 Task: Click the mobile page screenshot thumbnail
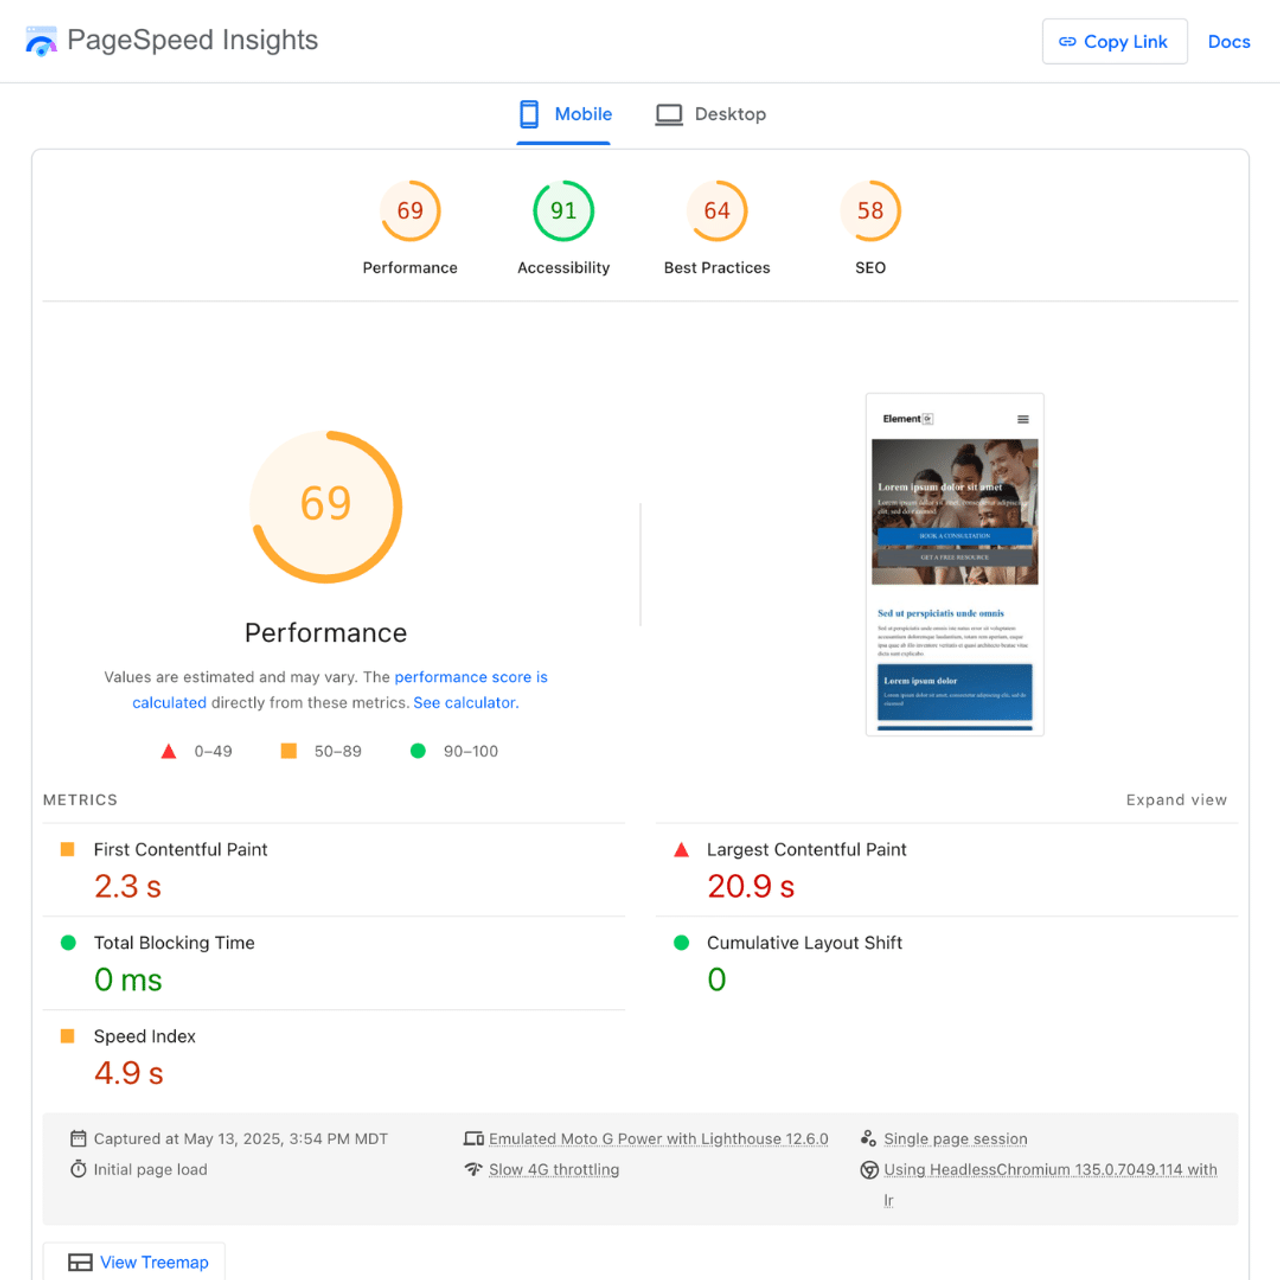pyautogui.click(x=955, y=565)
